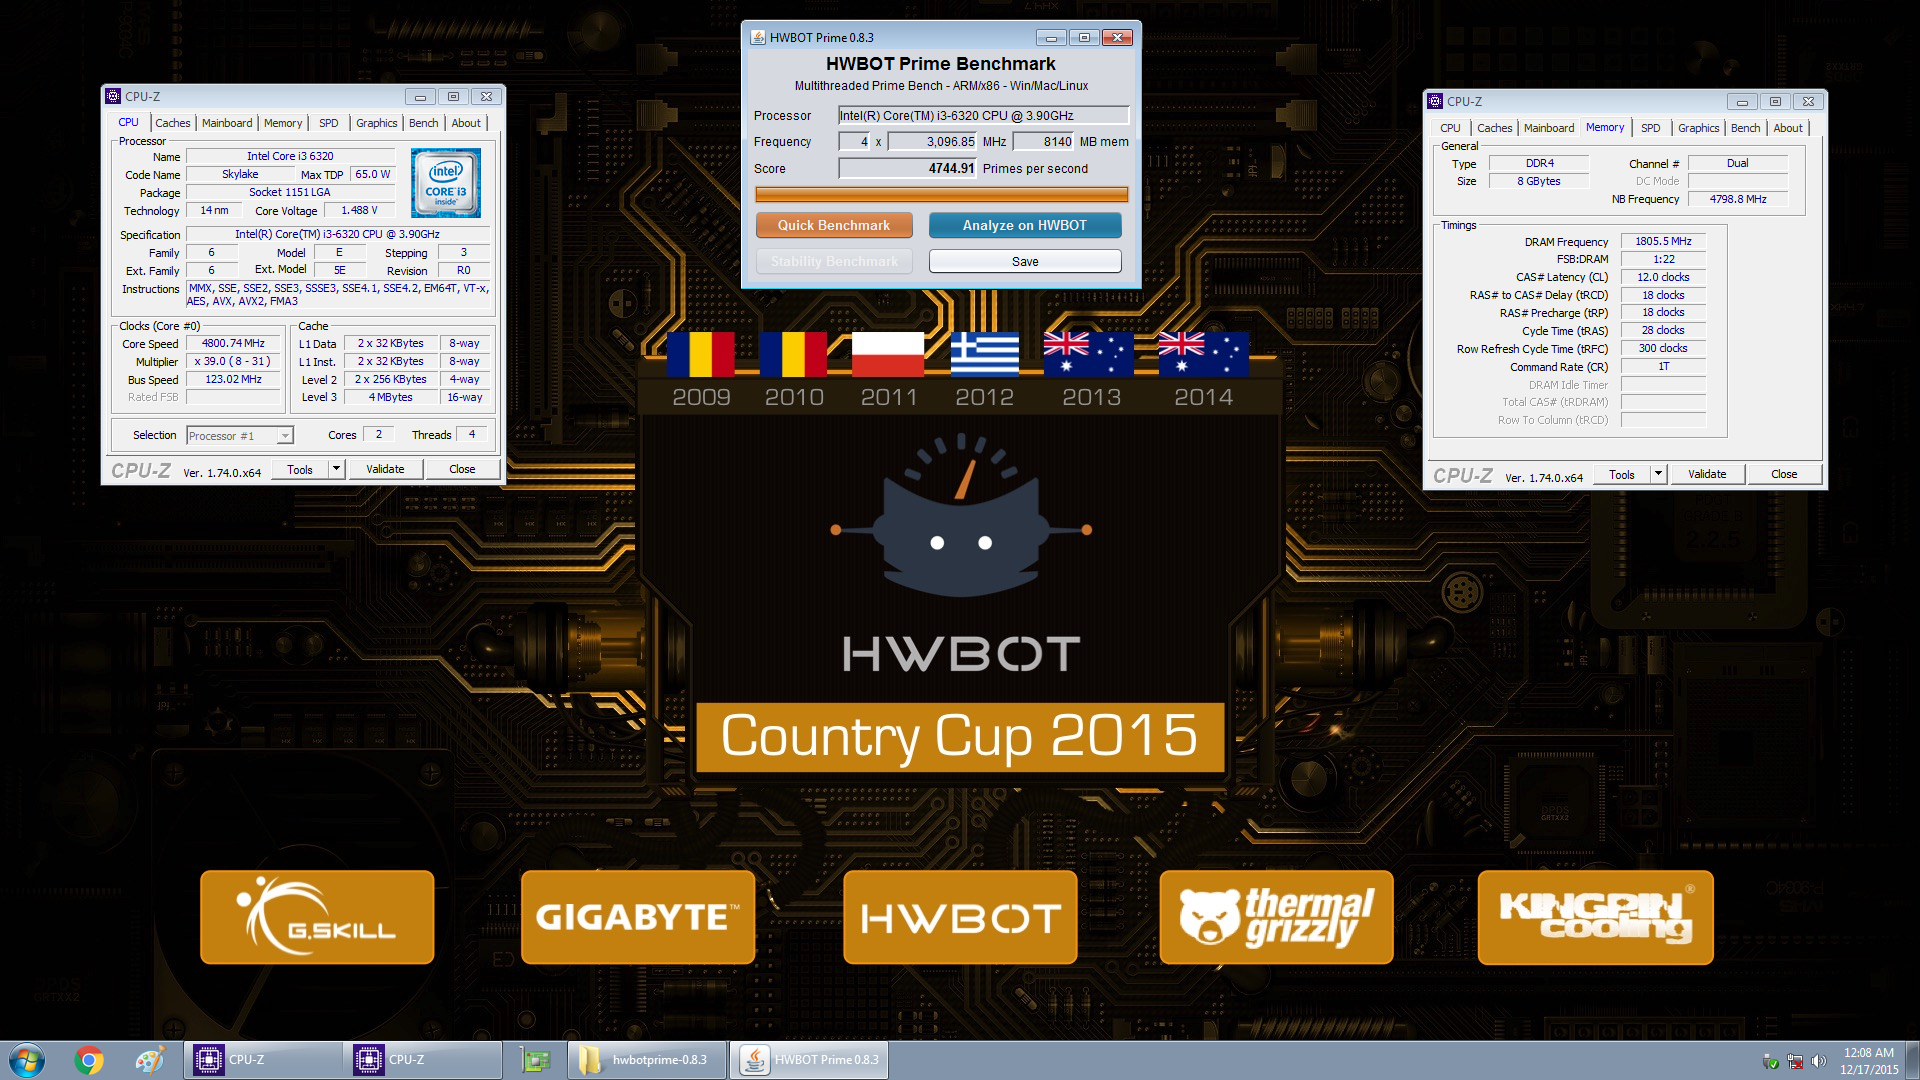Click the Processor name field in HWBOT Prime

pos(984,116)
